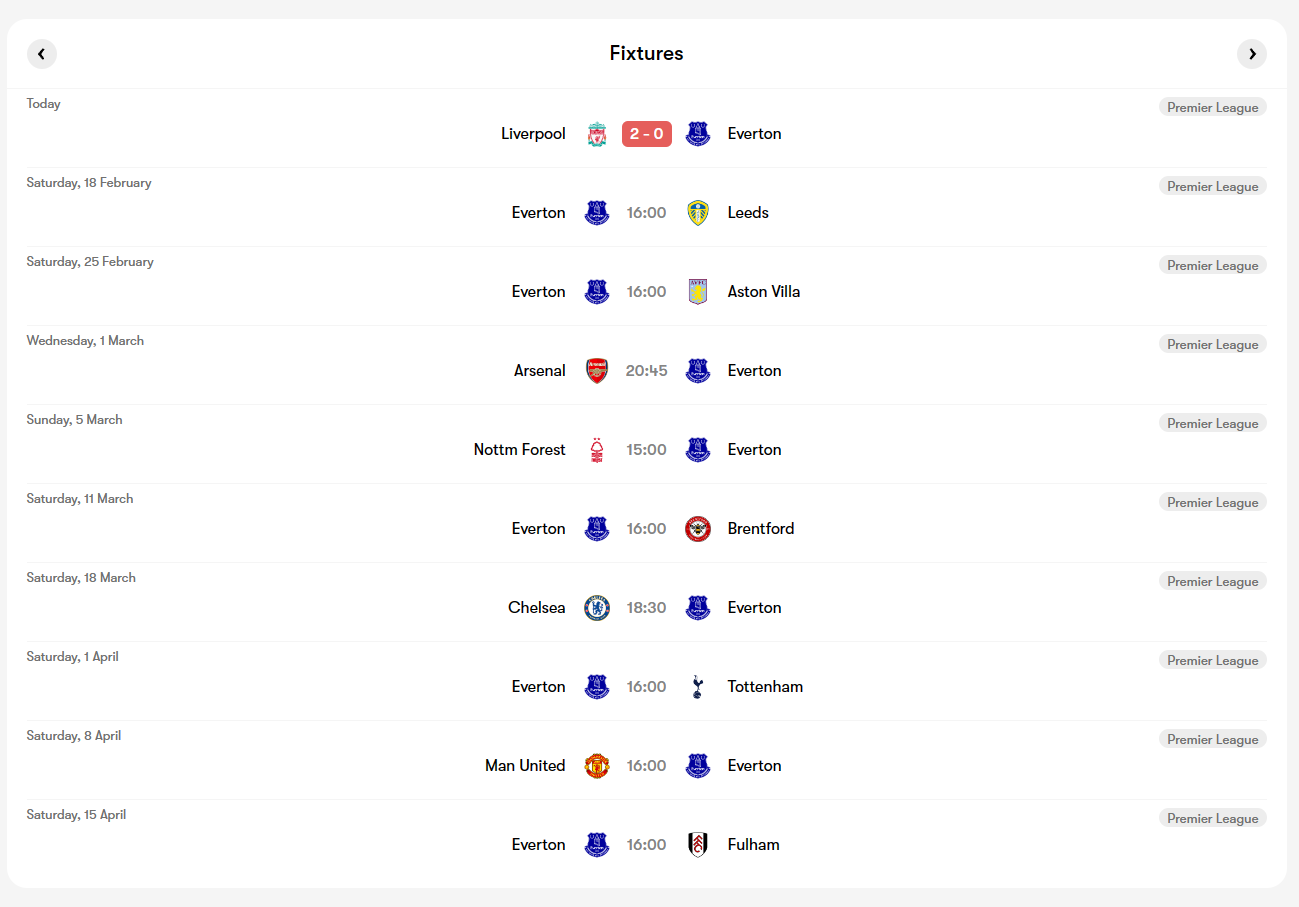Click the Fulham club crest
1299x907 pixels.
(x=698, y=845)
